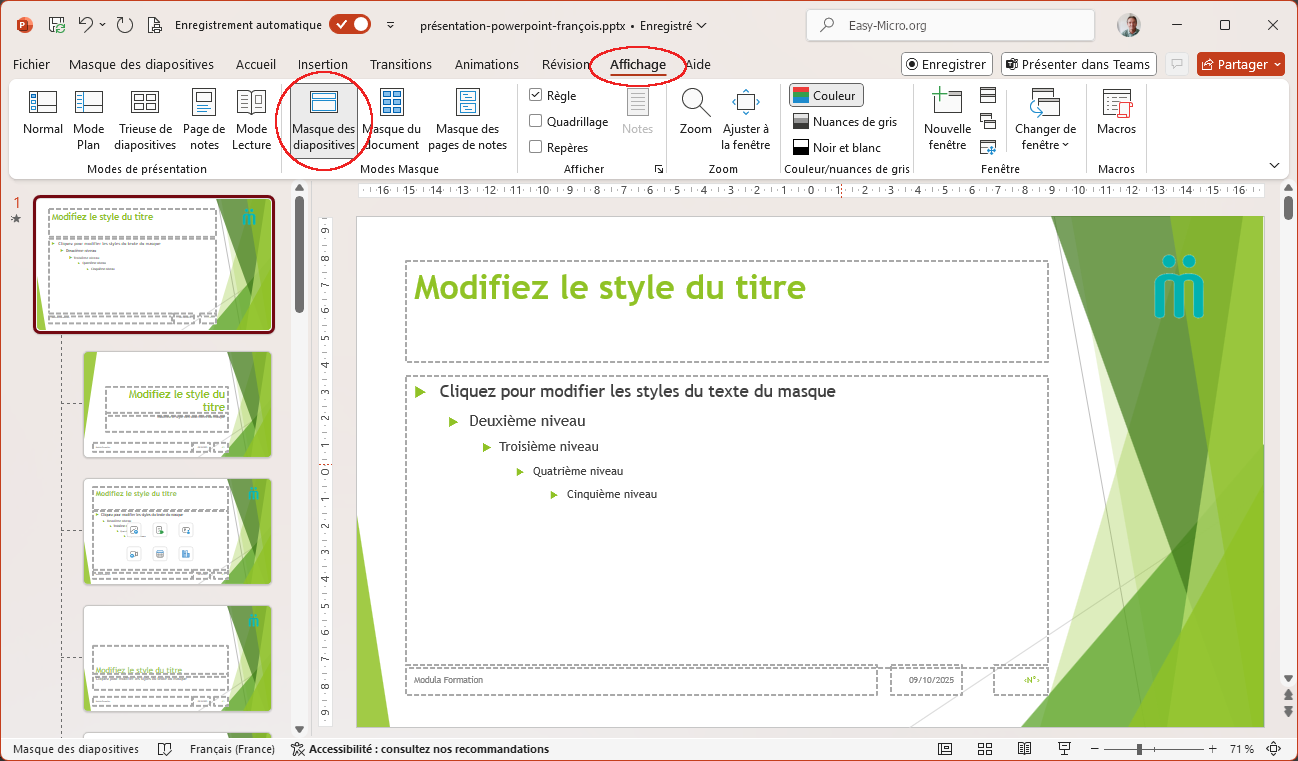Image resolution: width=1298 pixels, height=761 pixels.
Task: Open the Macros tool
Action: tap(1116, 112)
